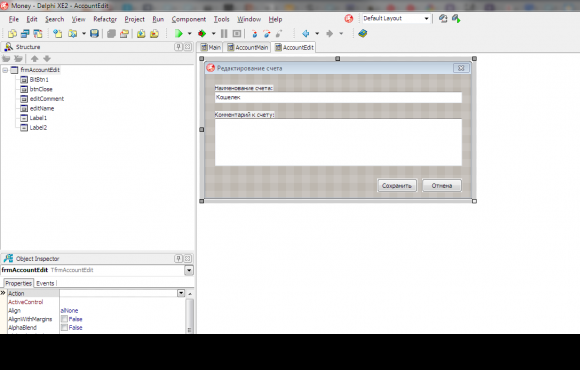Open the Default Layout dropdown

426,18
